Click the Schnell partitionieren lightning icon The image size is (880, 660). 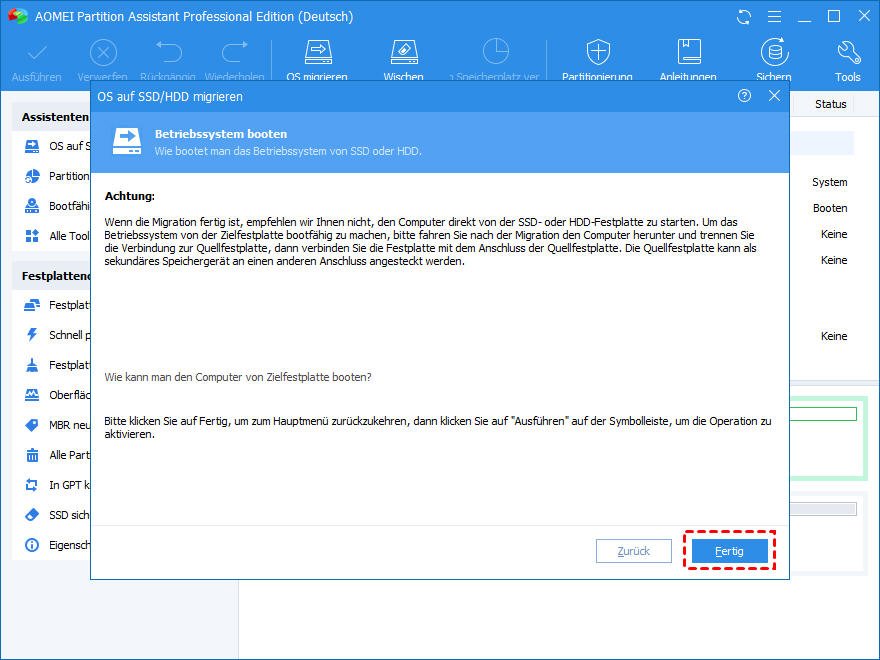(32, 335)
